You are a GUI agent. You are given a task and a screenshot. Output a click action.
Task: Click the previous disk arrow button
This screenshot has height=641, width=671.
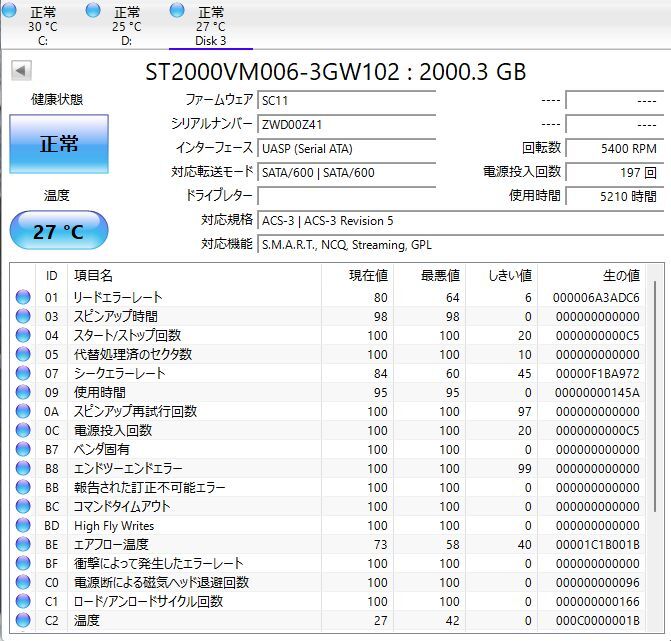click(21, 70)
